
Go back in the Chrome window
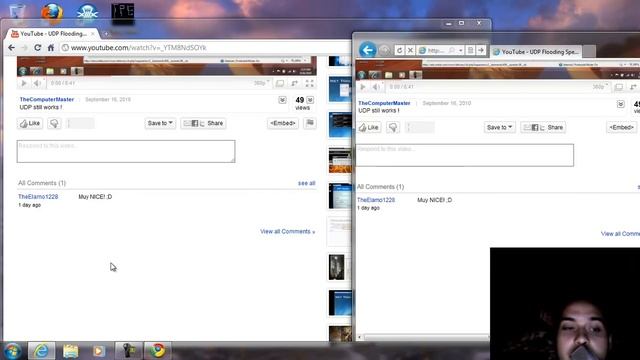click(11, 48)
